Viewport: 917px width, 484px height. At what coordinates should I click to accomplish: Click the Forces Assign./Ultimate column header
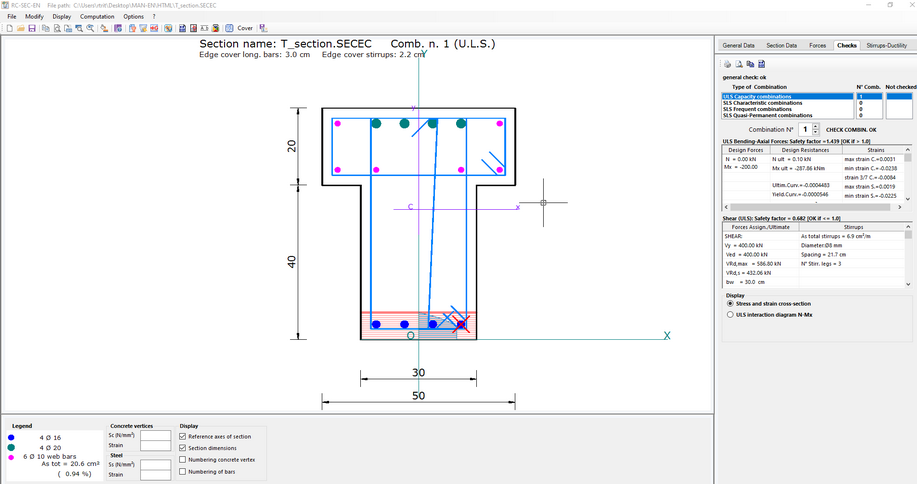coord(760,227)
